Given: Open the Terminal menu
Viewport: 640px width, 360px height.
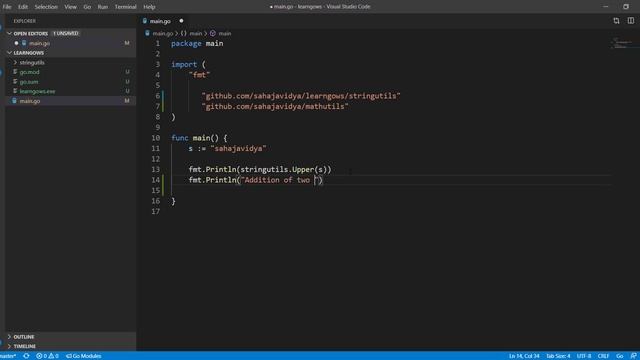Looking at the screenshot, I should pos(125,7).
